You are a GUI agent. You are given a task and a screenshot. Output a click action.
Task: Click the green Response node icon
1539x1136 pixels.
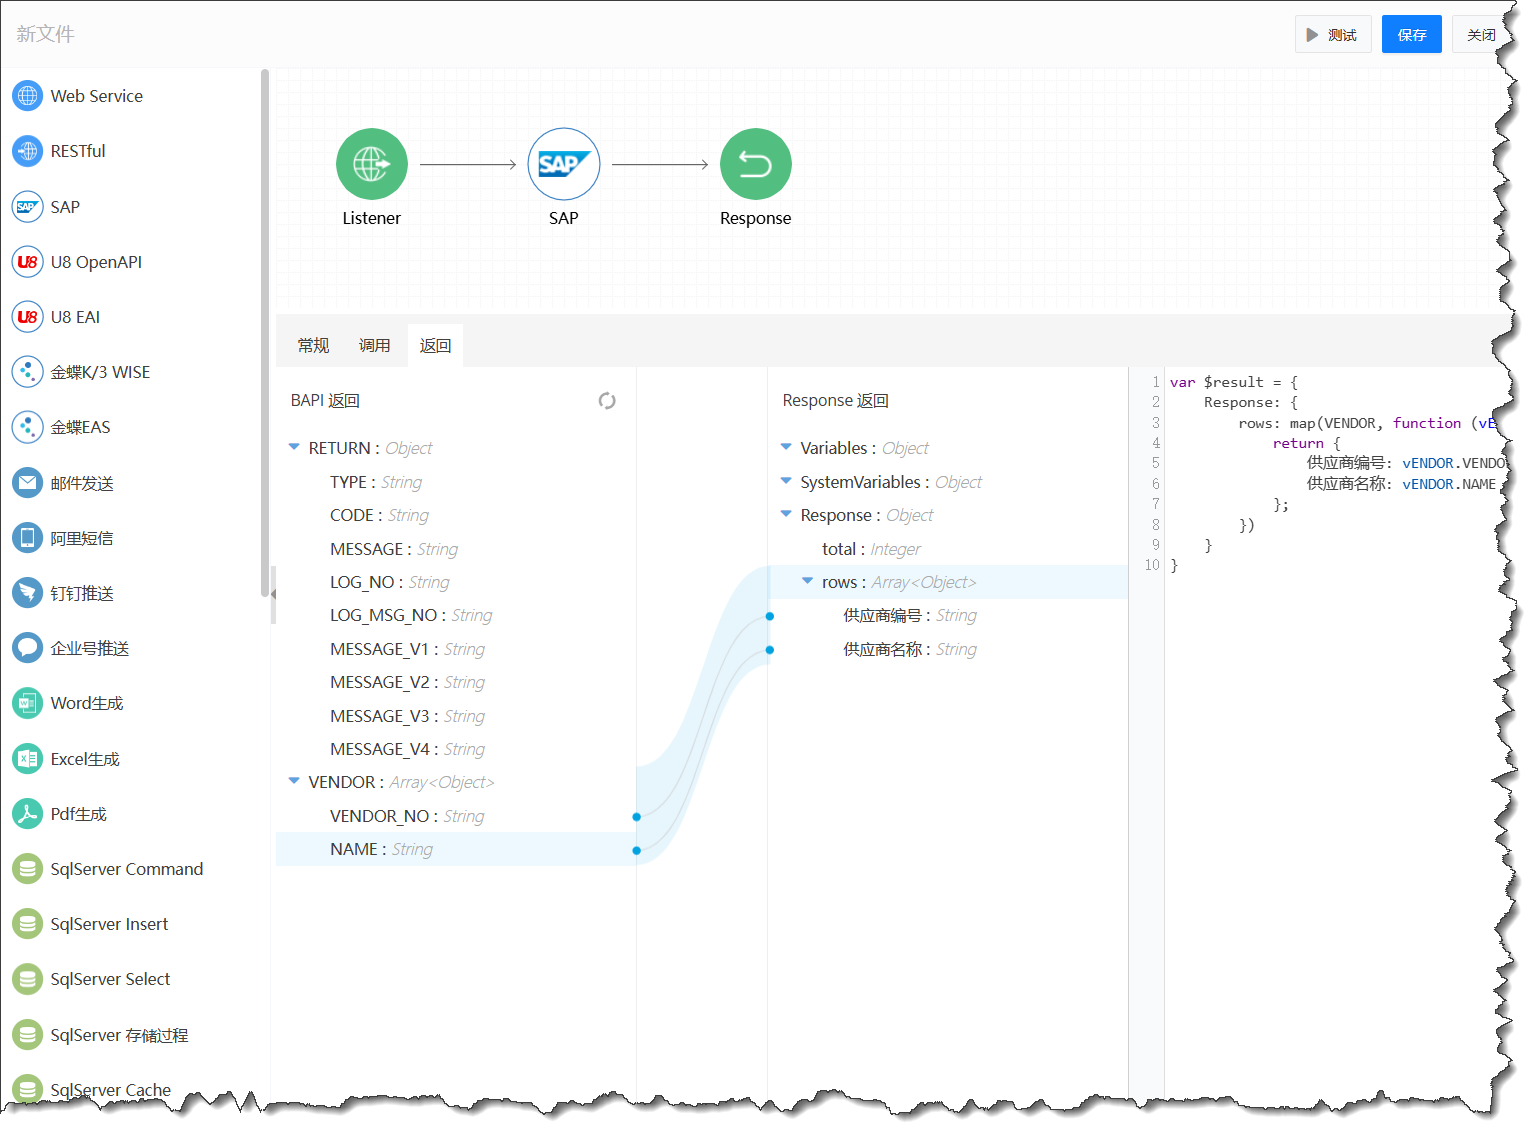click(755, 164)
